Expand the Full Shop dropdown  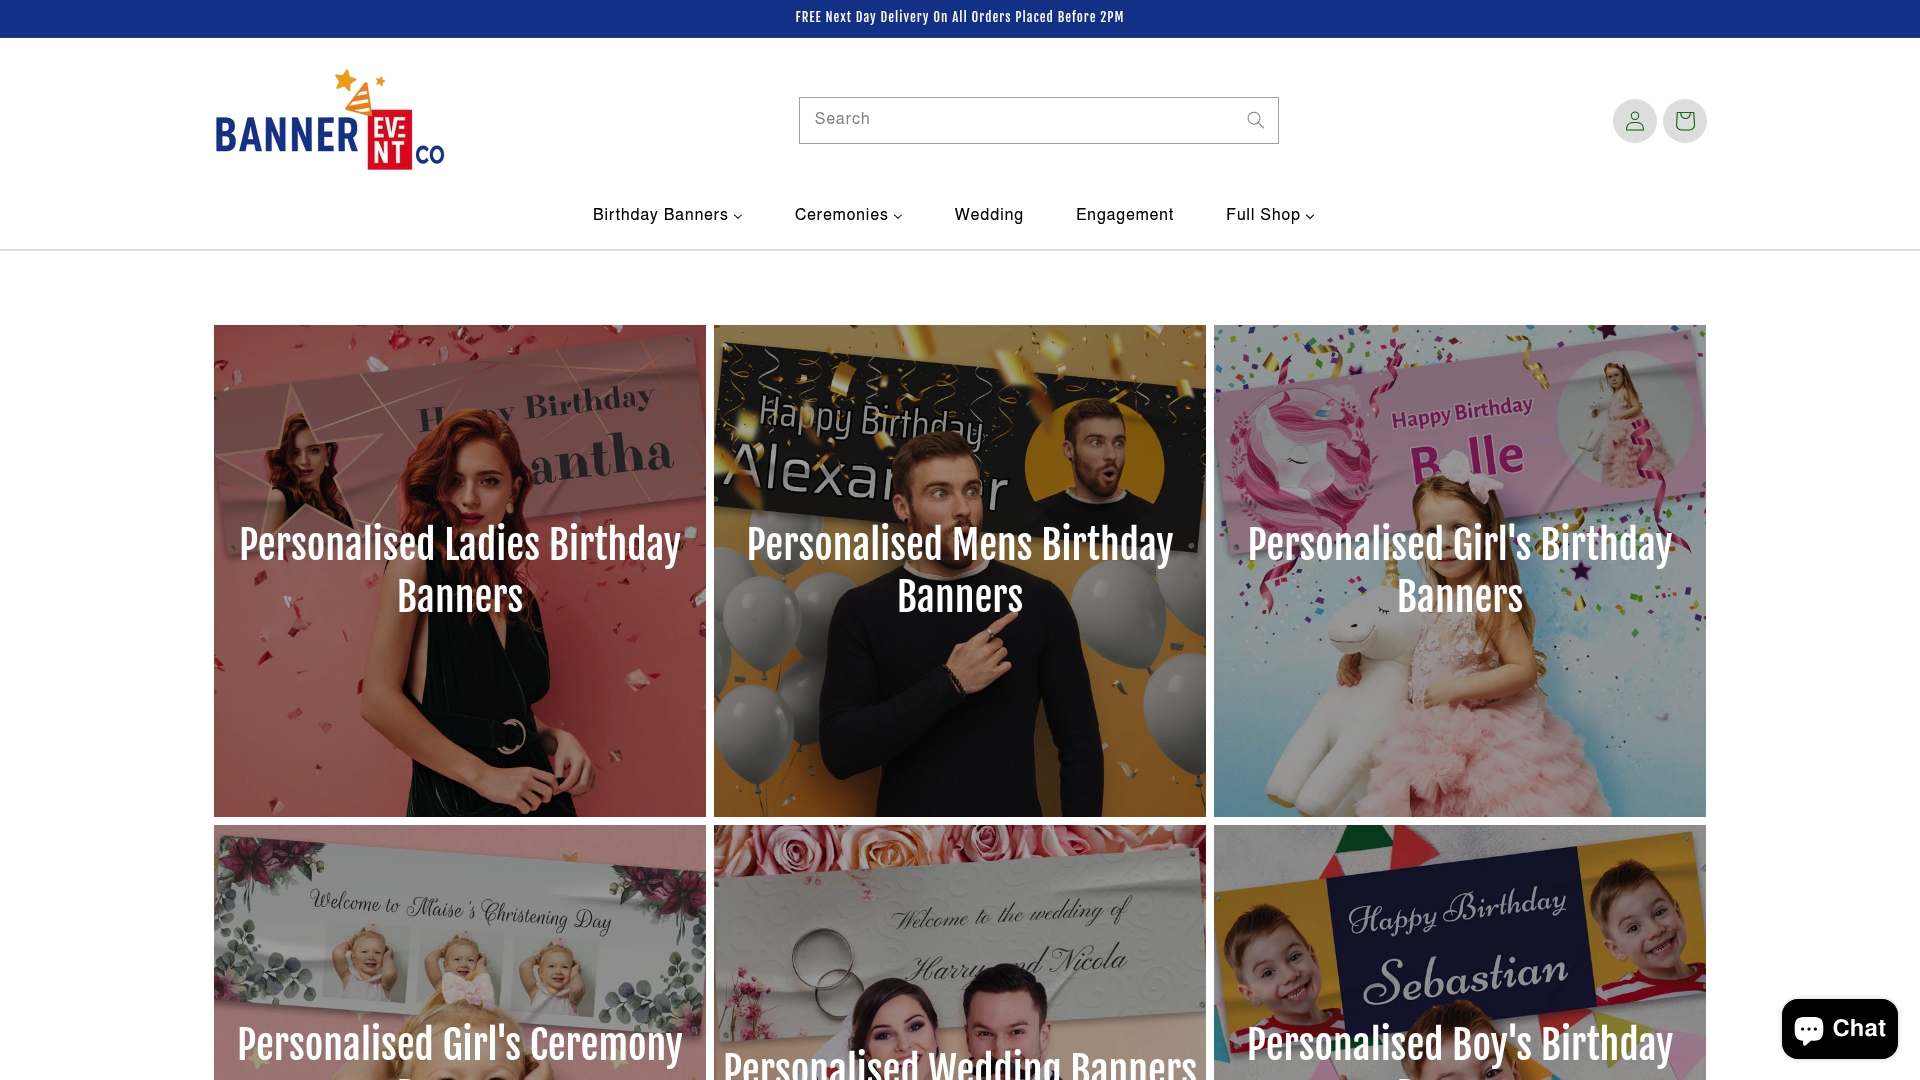click(x=1270, y=215)
